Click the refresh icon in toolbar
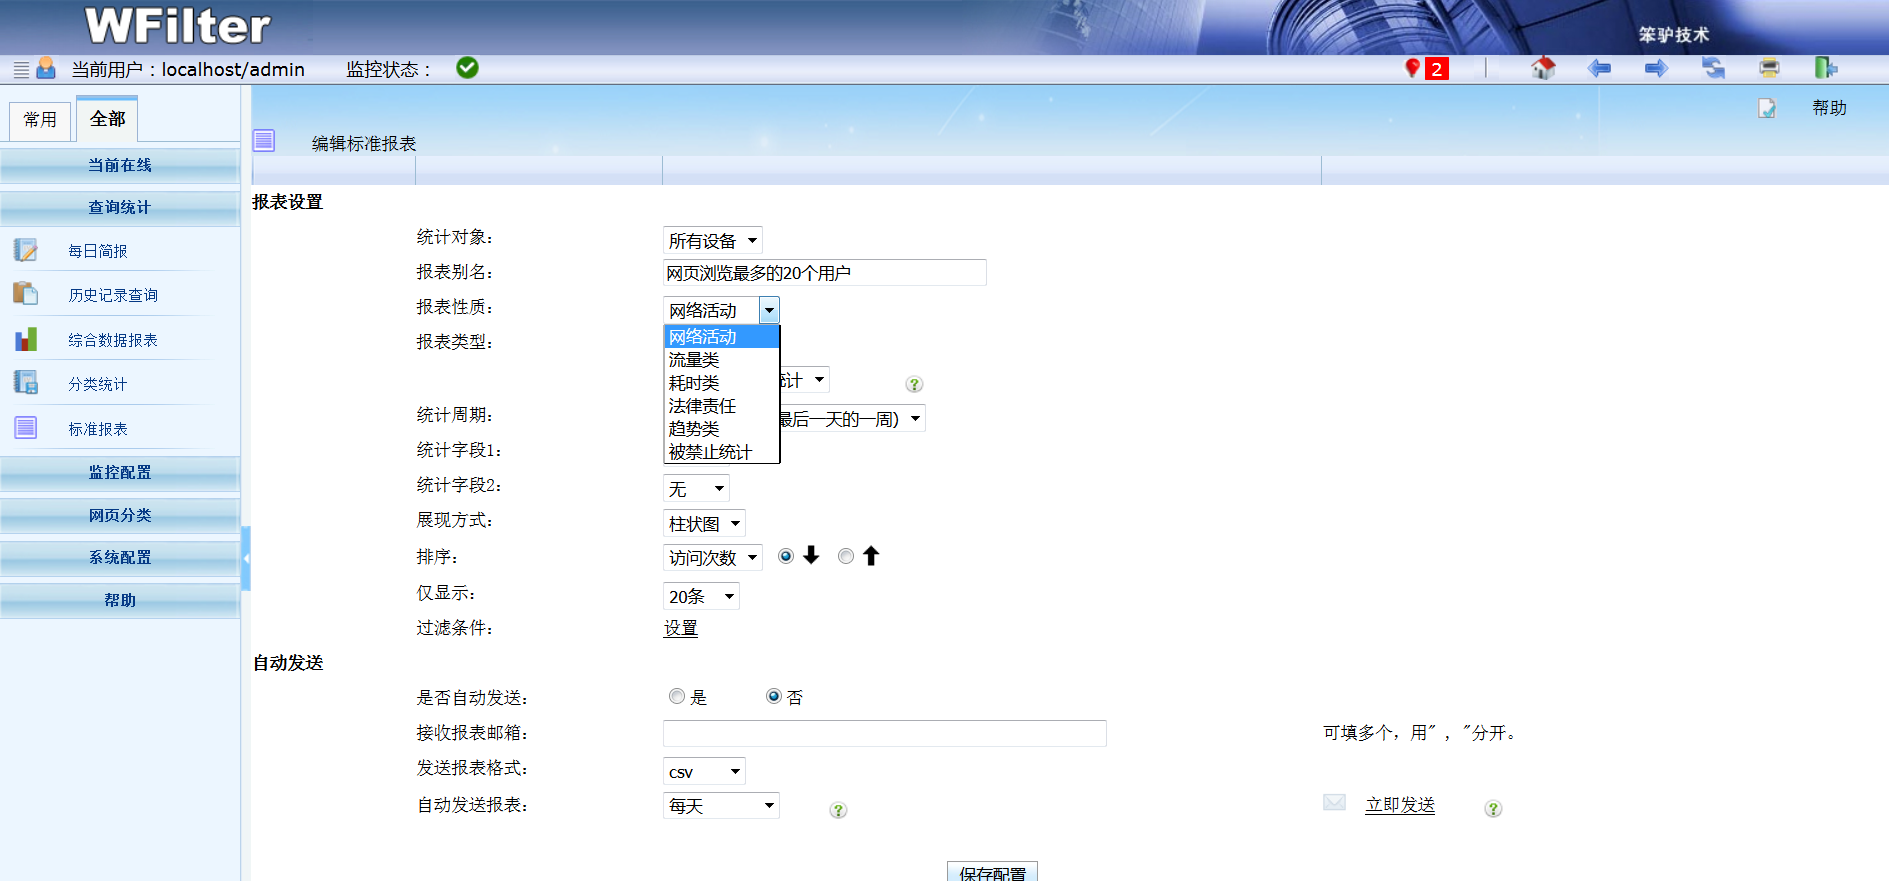Image resolution: width=1889 pixels, height=881 pixels. [x=1713, y=68]
